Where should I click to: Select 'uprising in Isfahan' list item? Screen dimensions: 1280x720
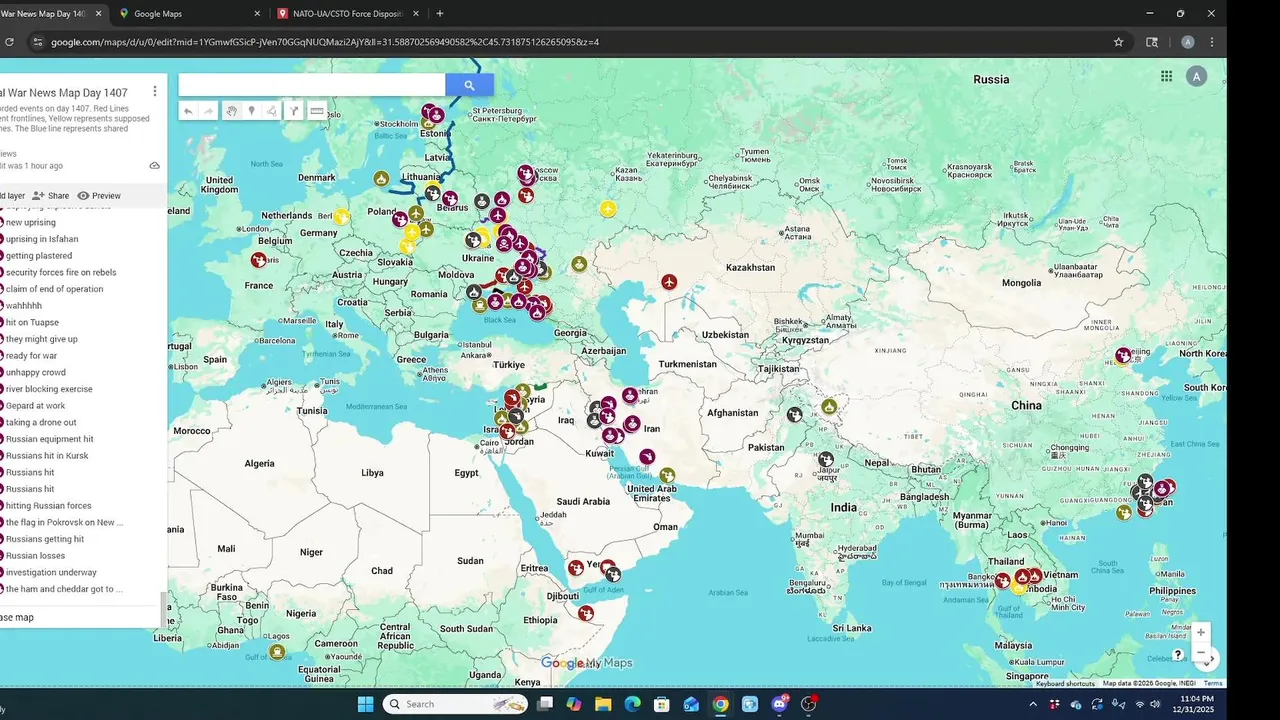[42, 239]
